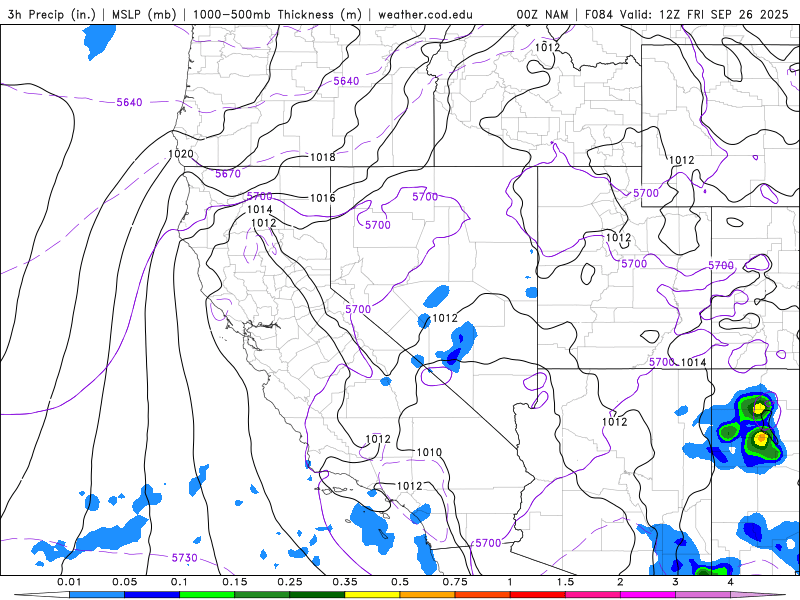800x600 pixels.
Task: Click the light blue 0.01–0.05 legend swatch
Action: (97, 595)
